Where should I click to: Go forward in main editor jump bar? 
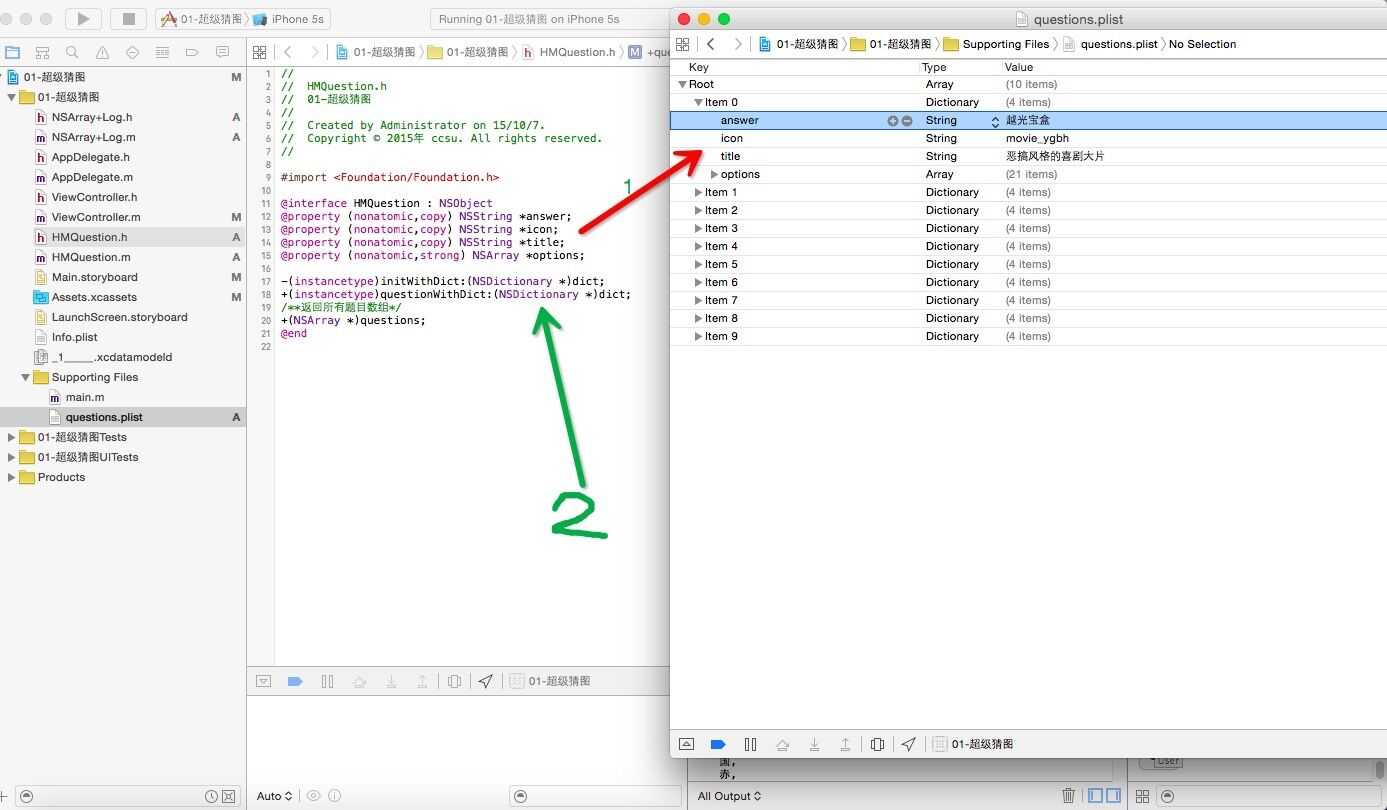315,52
